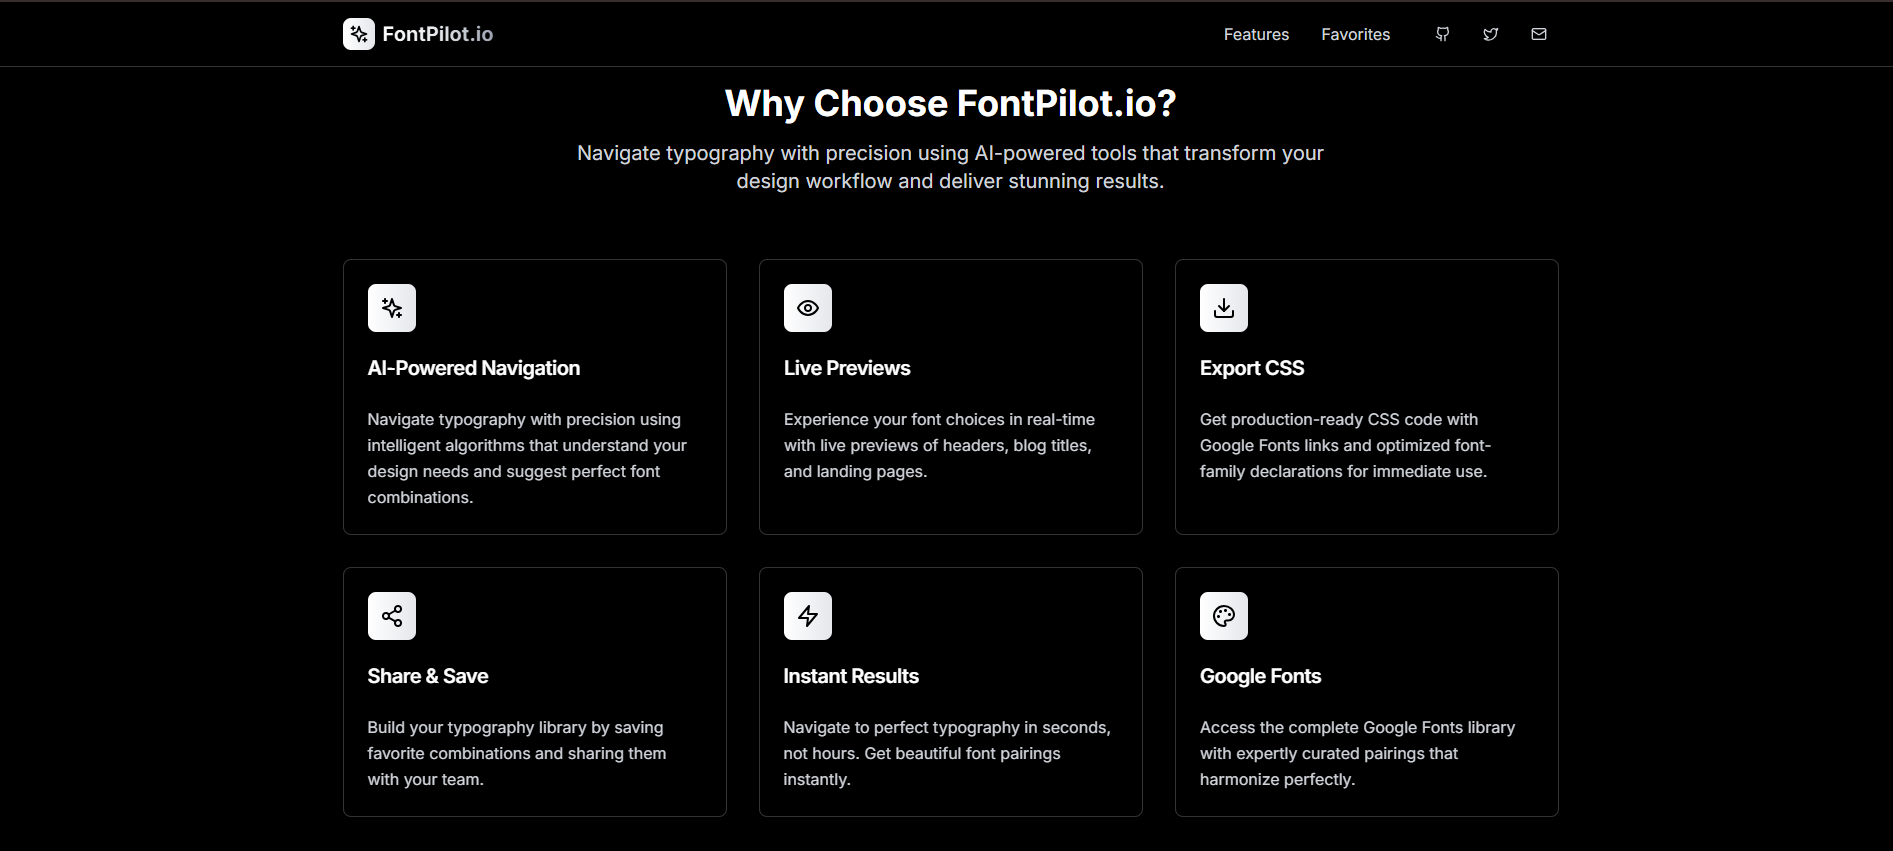Select the Instant Results lightning bolt icon
1893x851 pixels.
coord(807,616)
